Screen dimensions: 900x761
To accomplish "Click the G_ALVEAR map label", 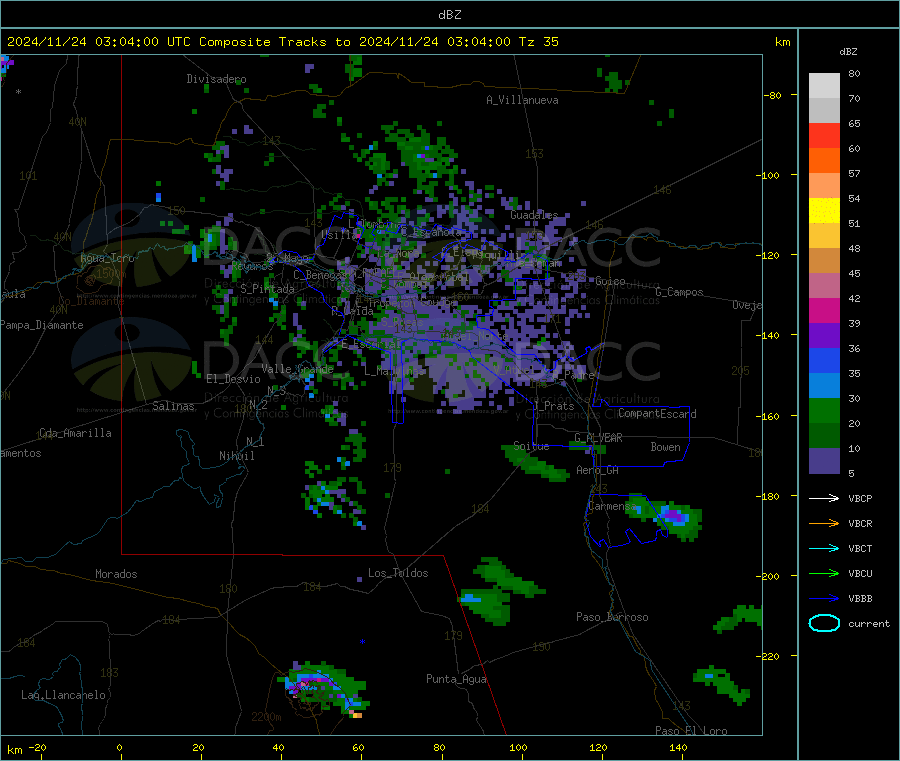I will tap(598, 438).
